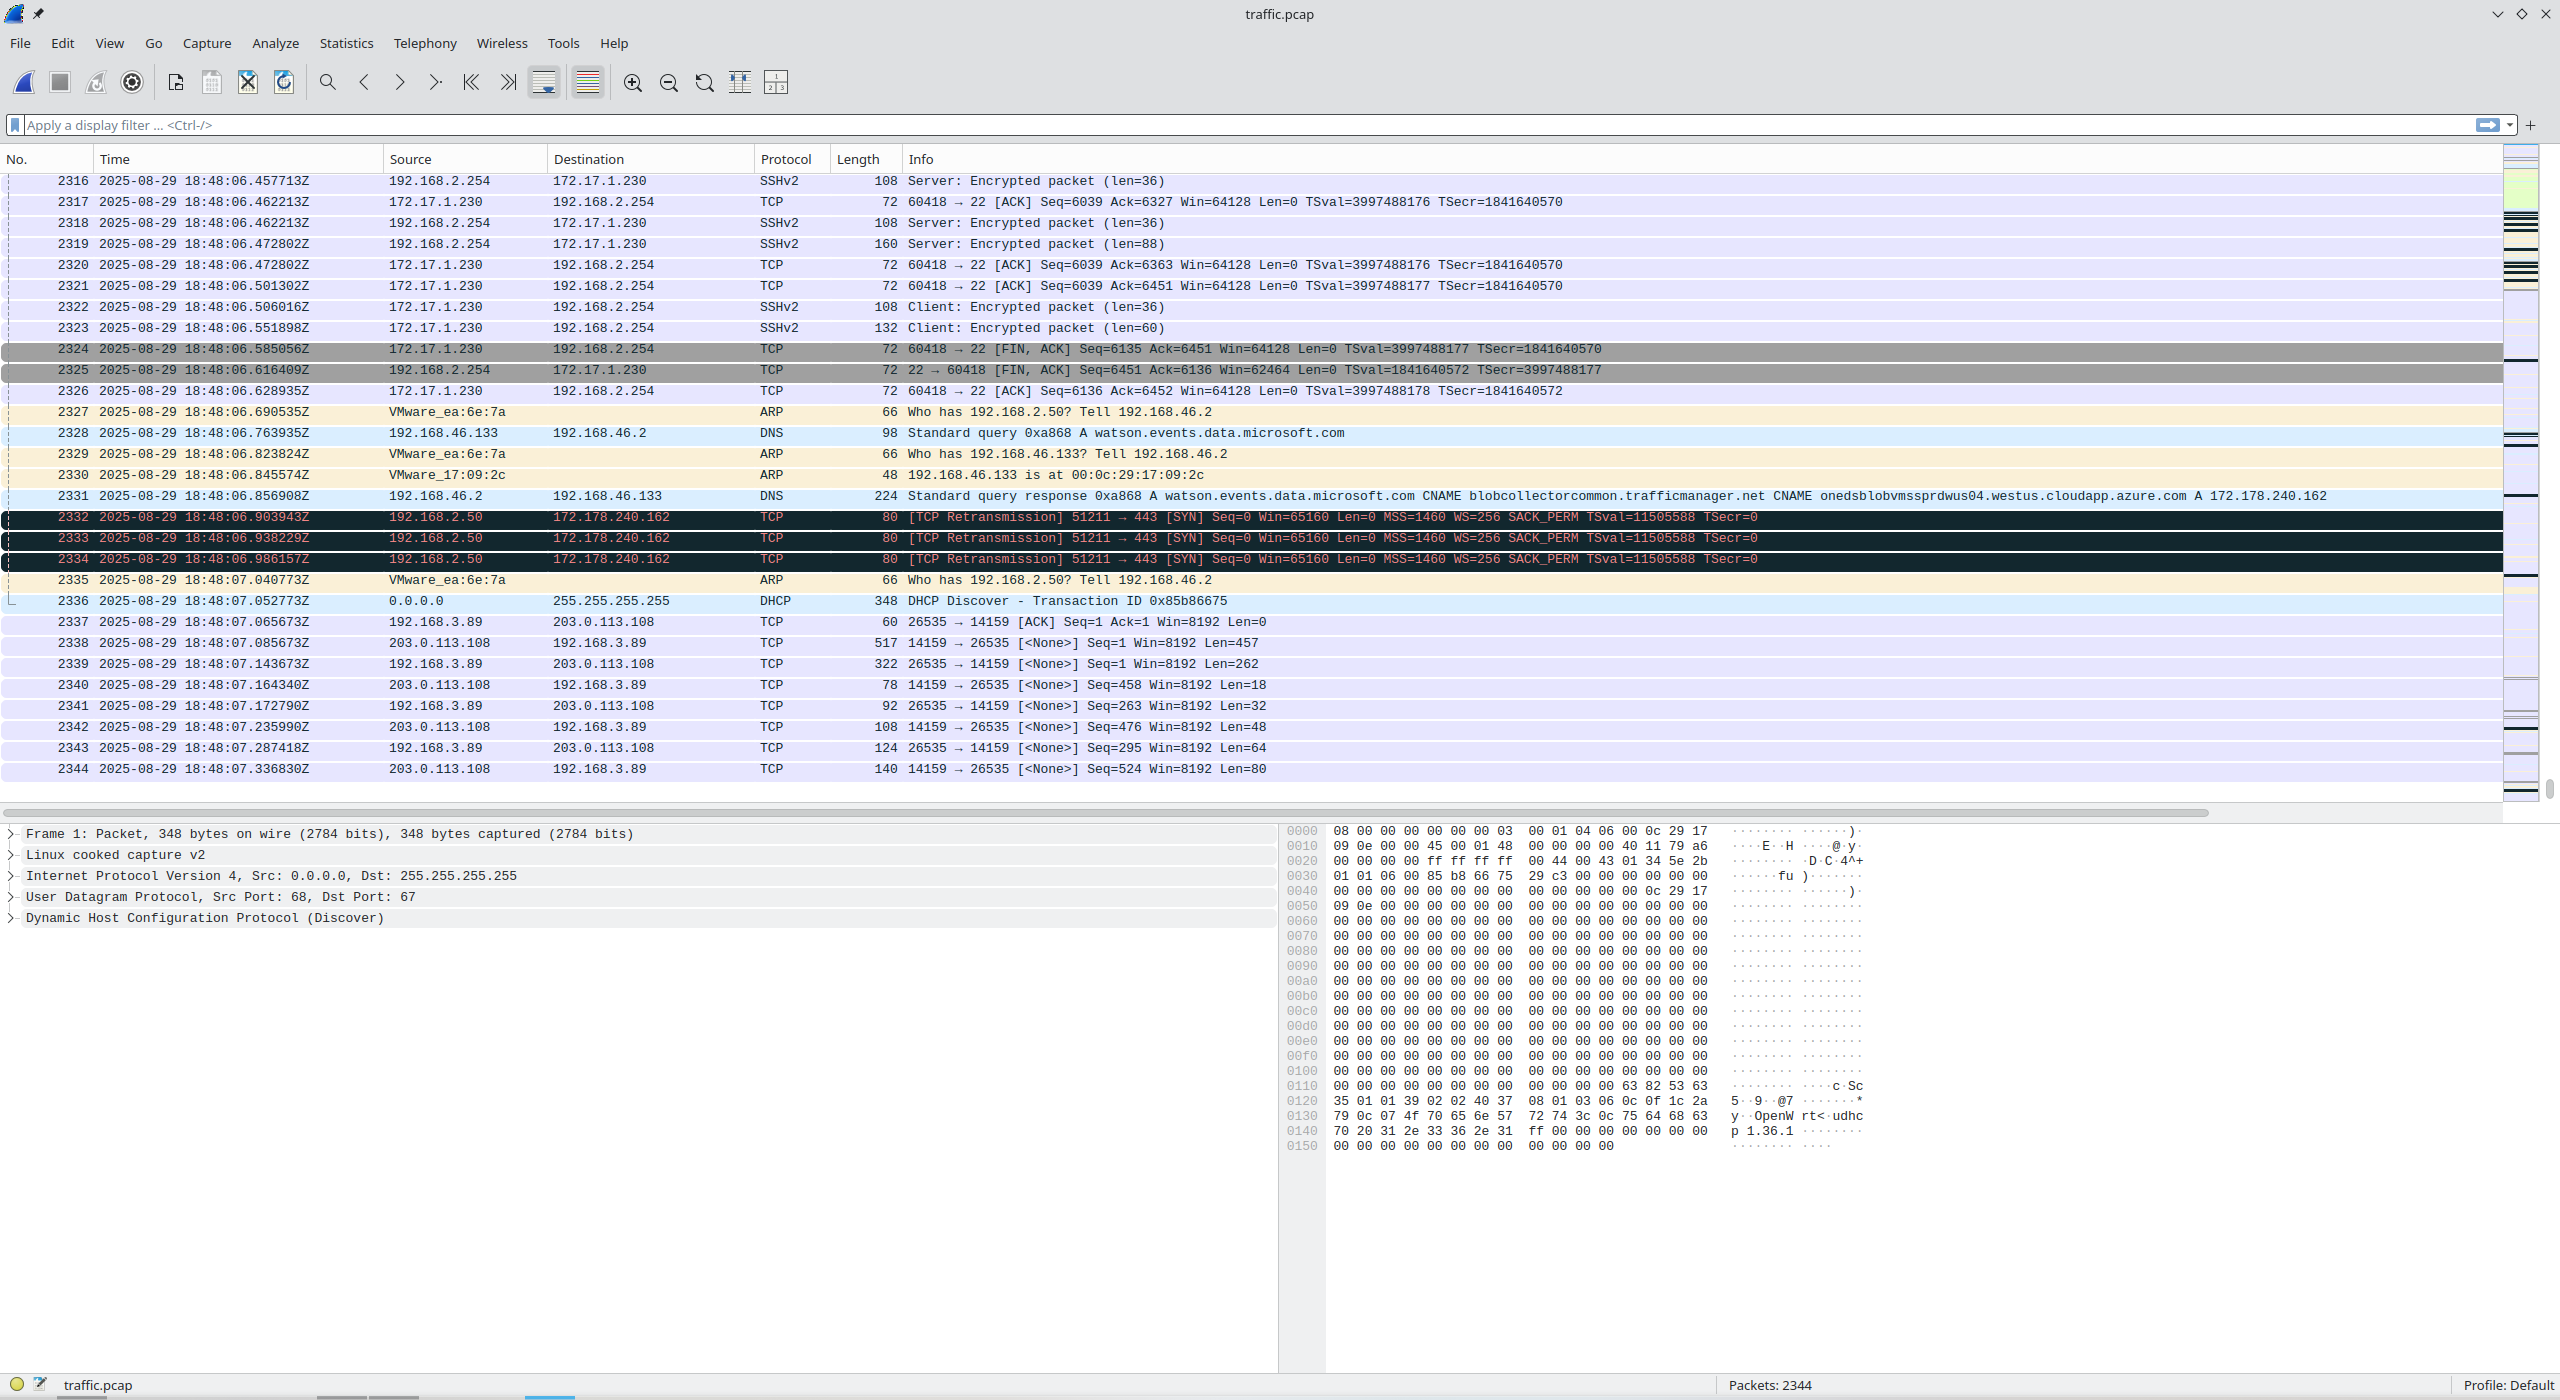Image resolution: width=2560 pixels, height=1400 pixels.
Task: Select packet 2332 TCP Retransmission row
Action: coord(1251,517)
